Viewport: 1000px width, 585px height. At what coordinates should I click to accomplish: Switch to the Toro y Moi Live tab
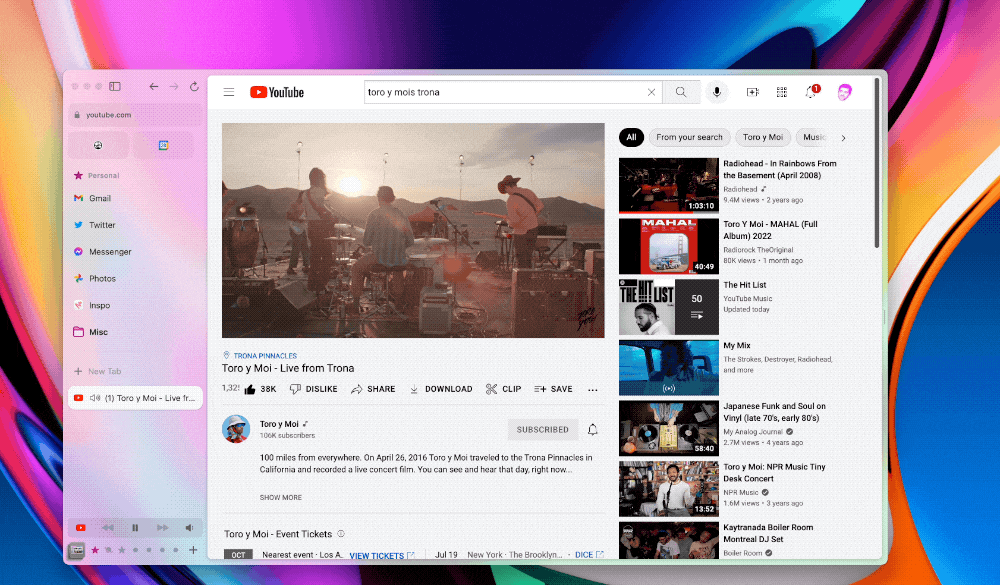coord(135,398)
